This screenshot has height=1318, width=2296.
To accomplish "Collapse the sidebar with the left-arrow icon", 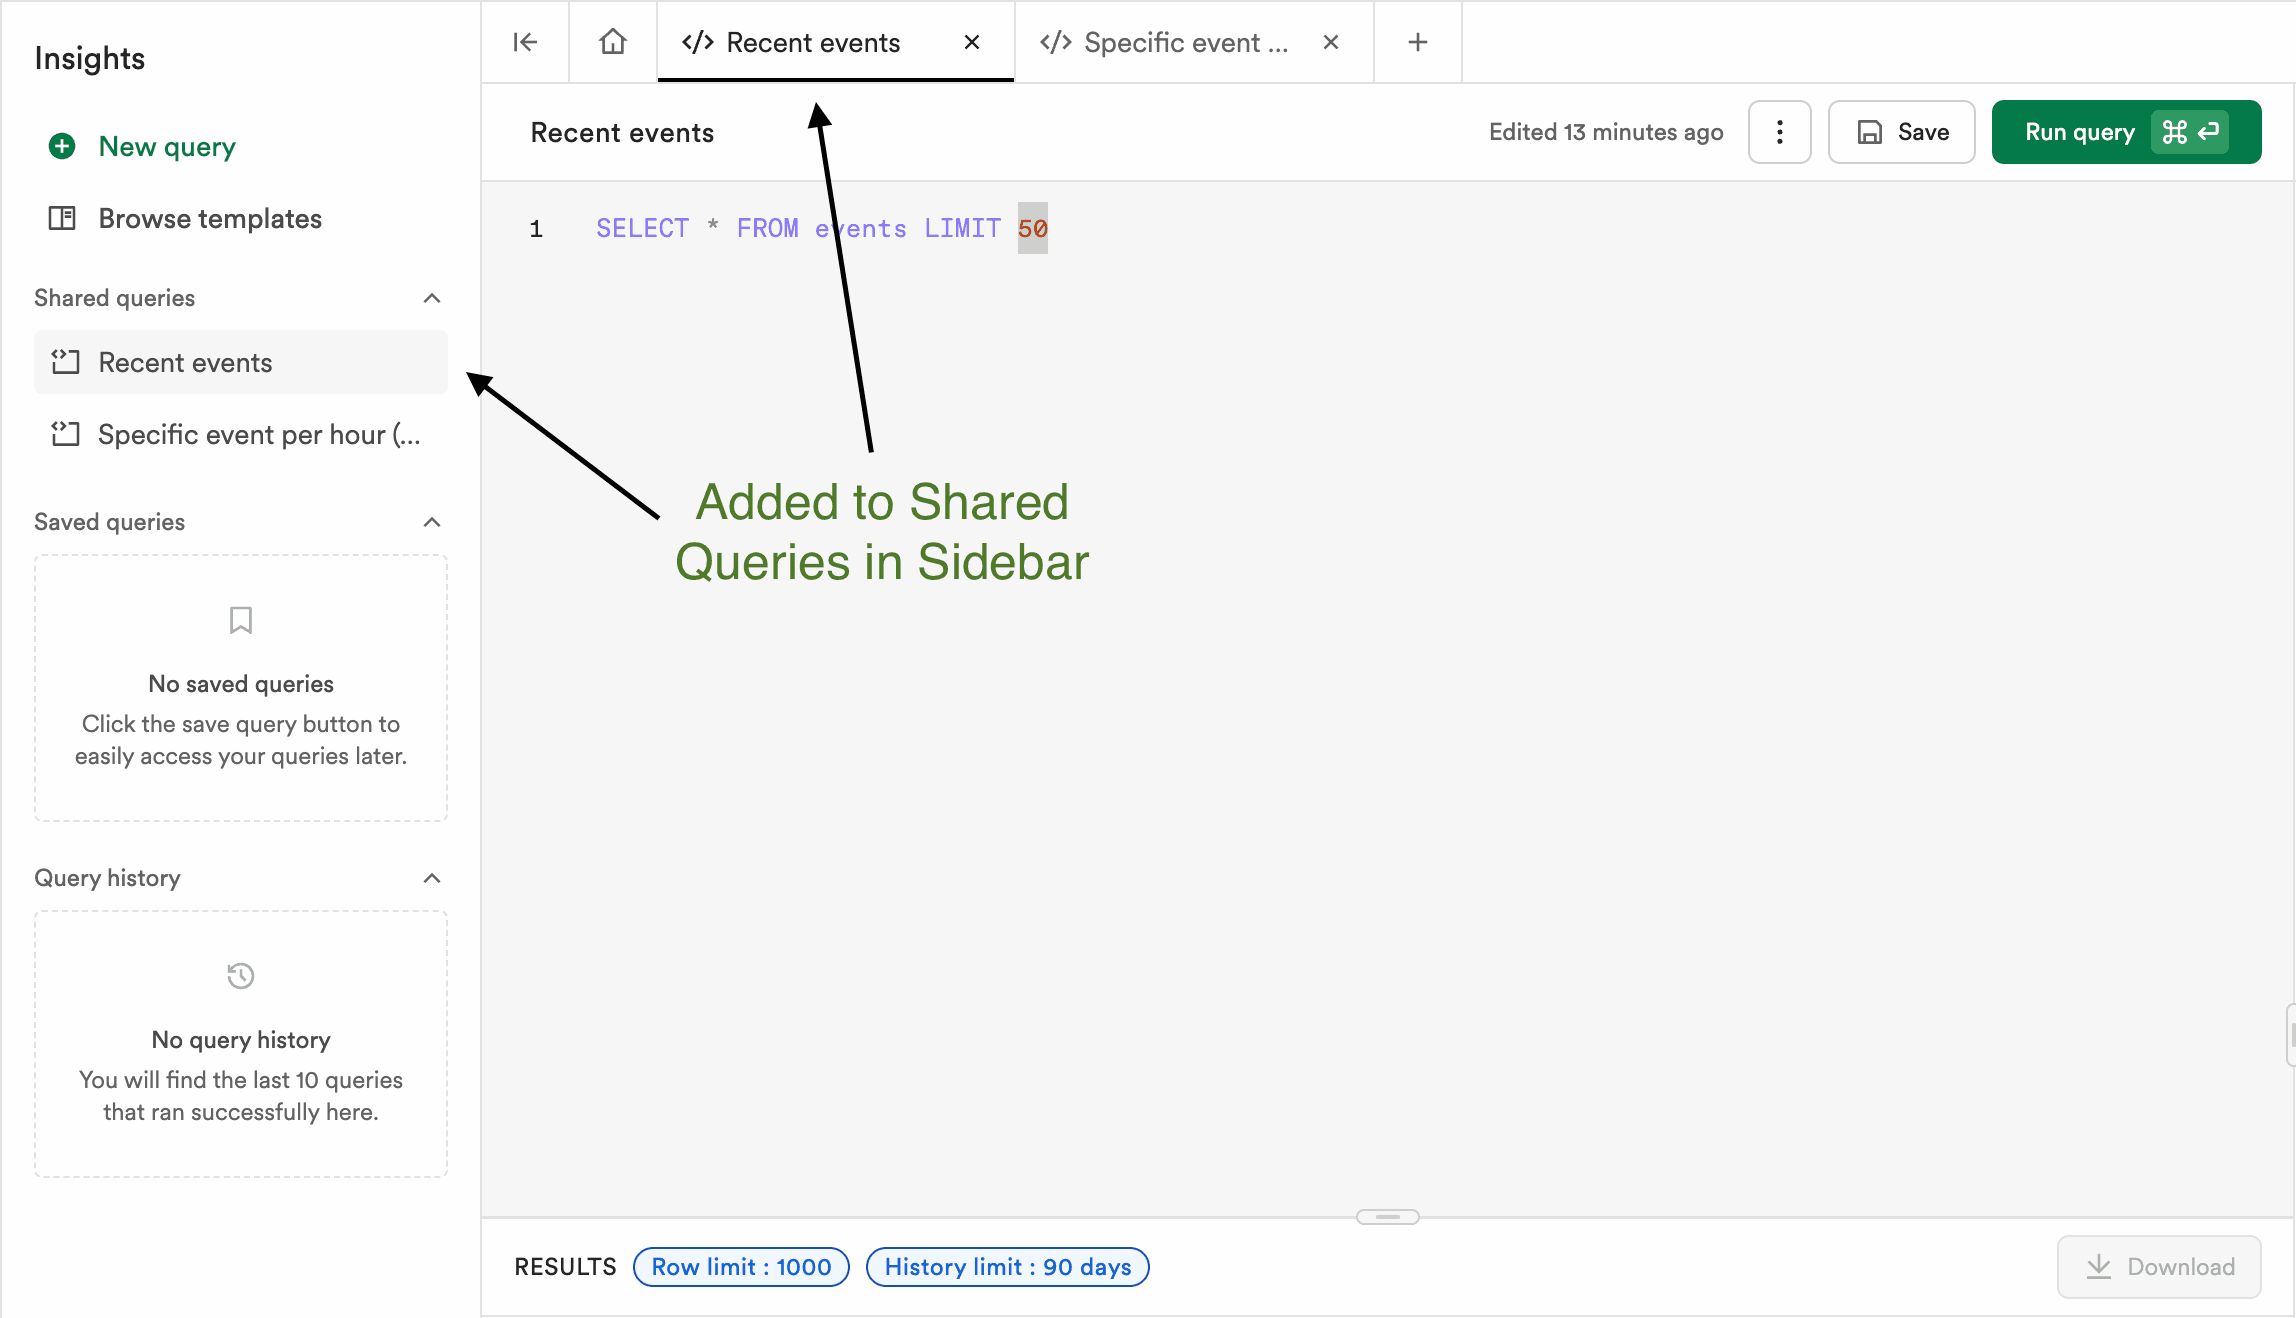I will (x=524, y=42).
